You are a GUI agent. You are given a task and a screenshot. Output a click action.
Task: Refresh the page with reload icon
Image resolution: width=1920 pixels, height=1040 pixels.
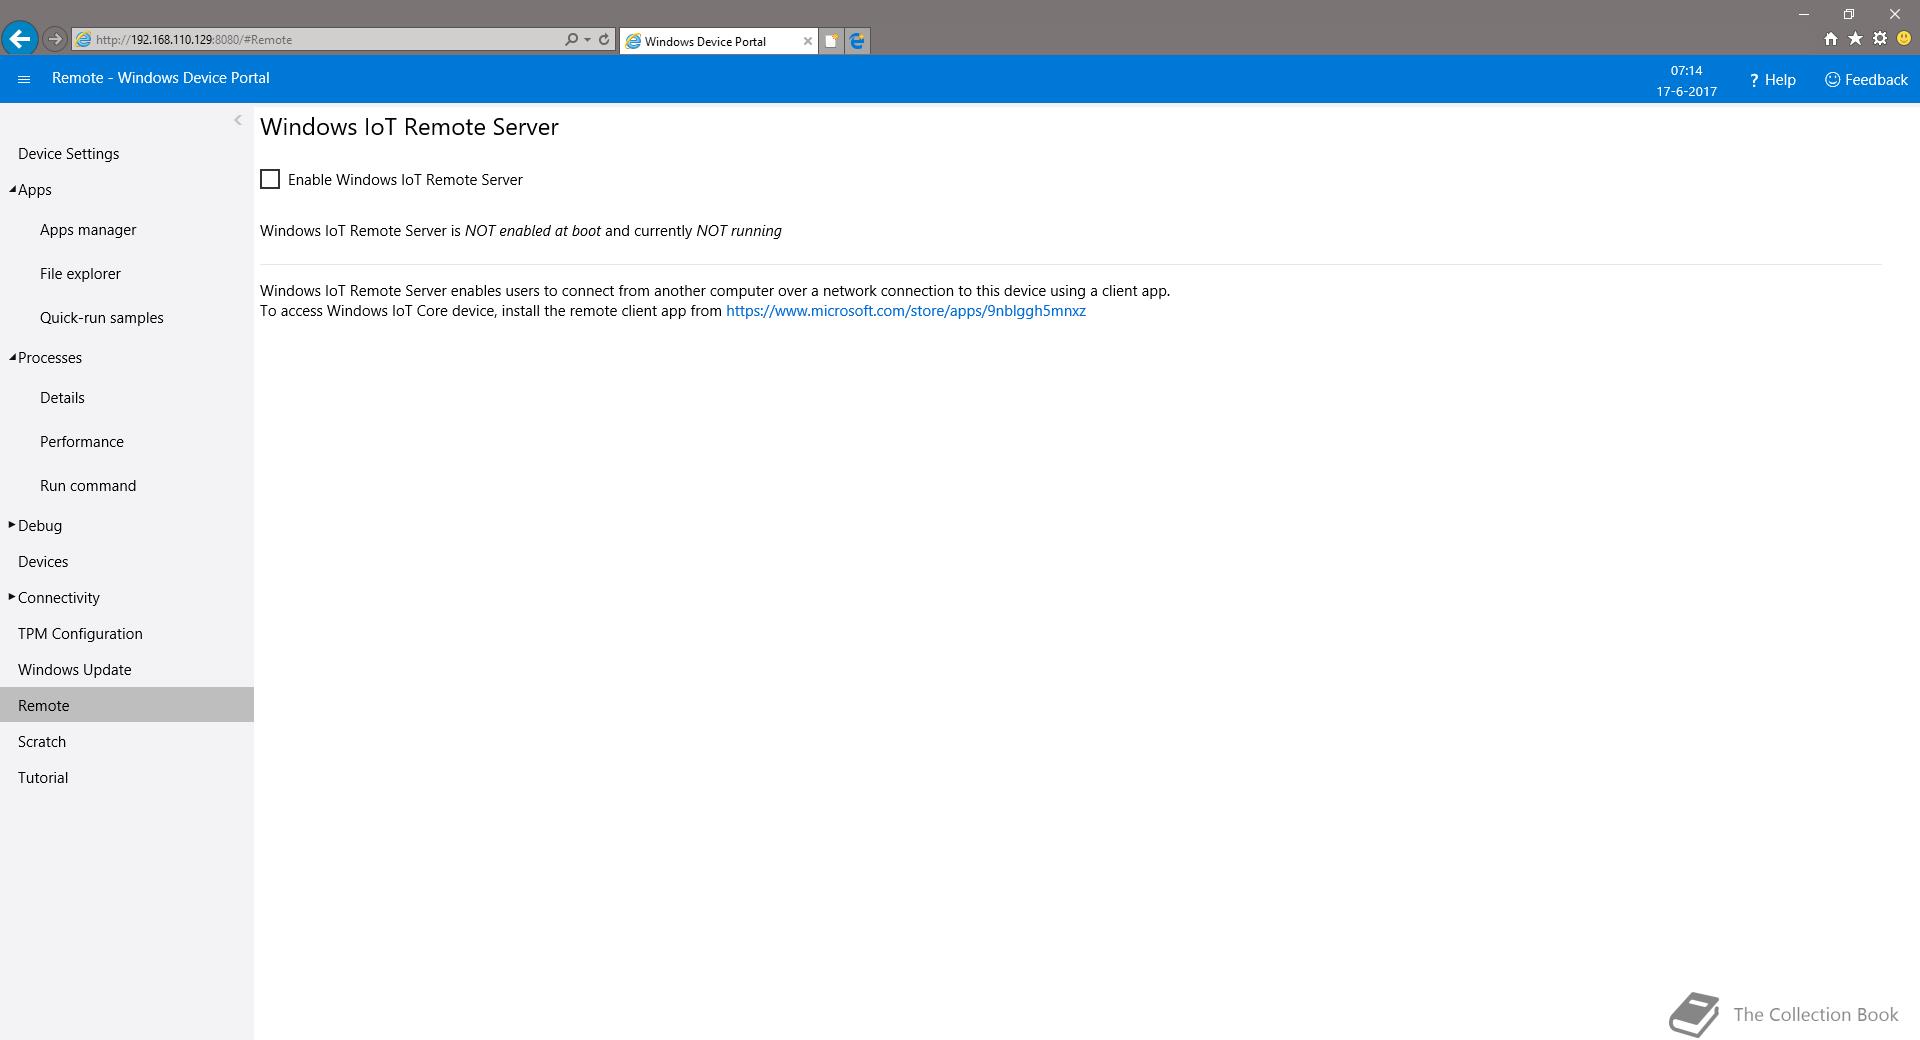[x=604, y=40]
